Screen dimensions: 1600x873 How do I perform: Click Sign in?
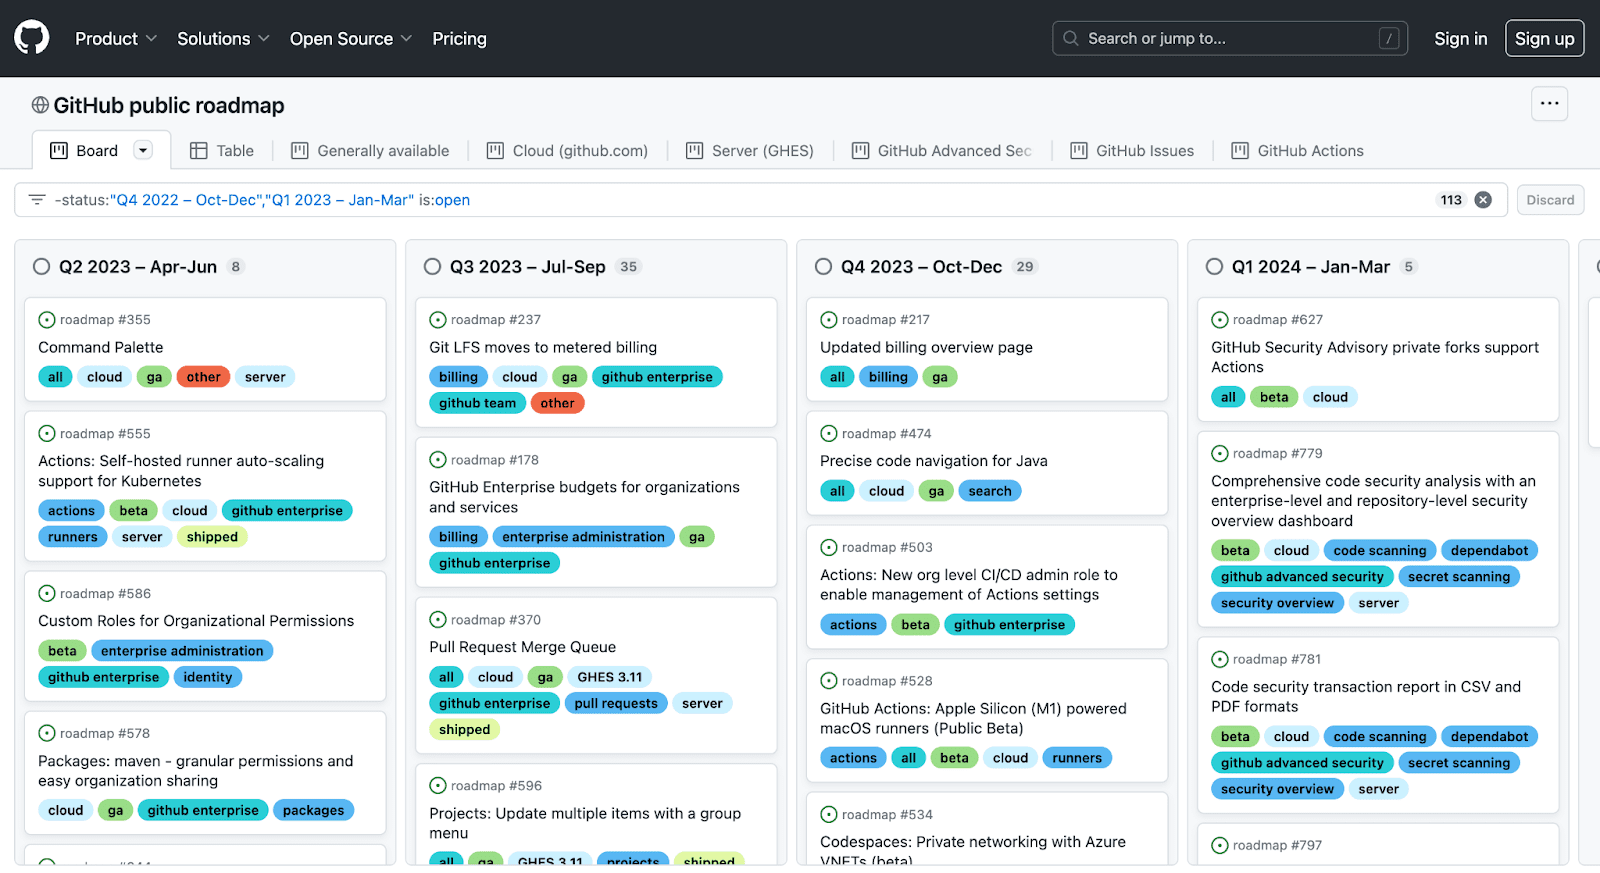tap(1461, 39)
